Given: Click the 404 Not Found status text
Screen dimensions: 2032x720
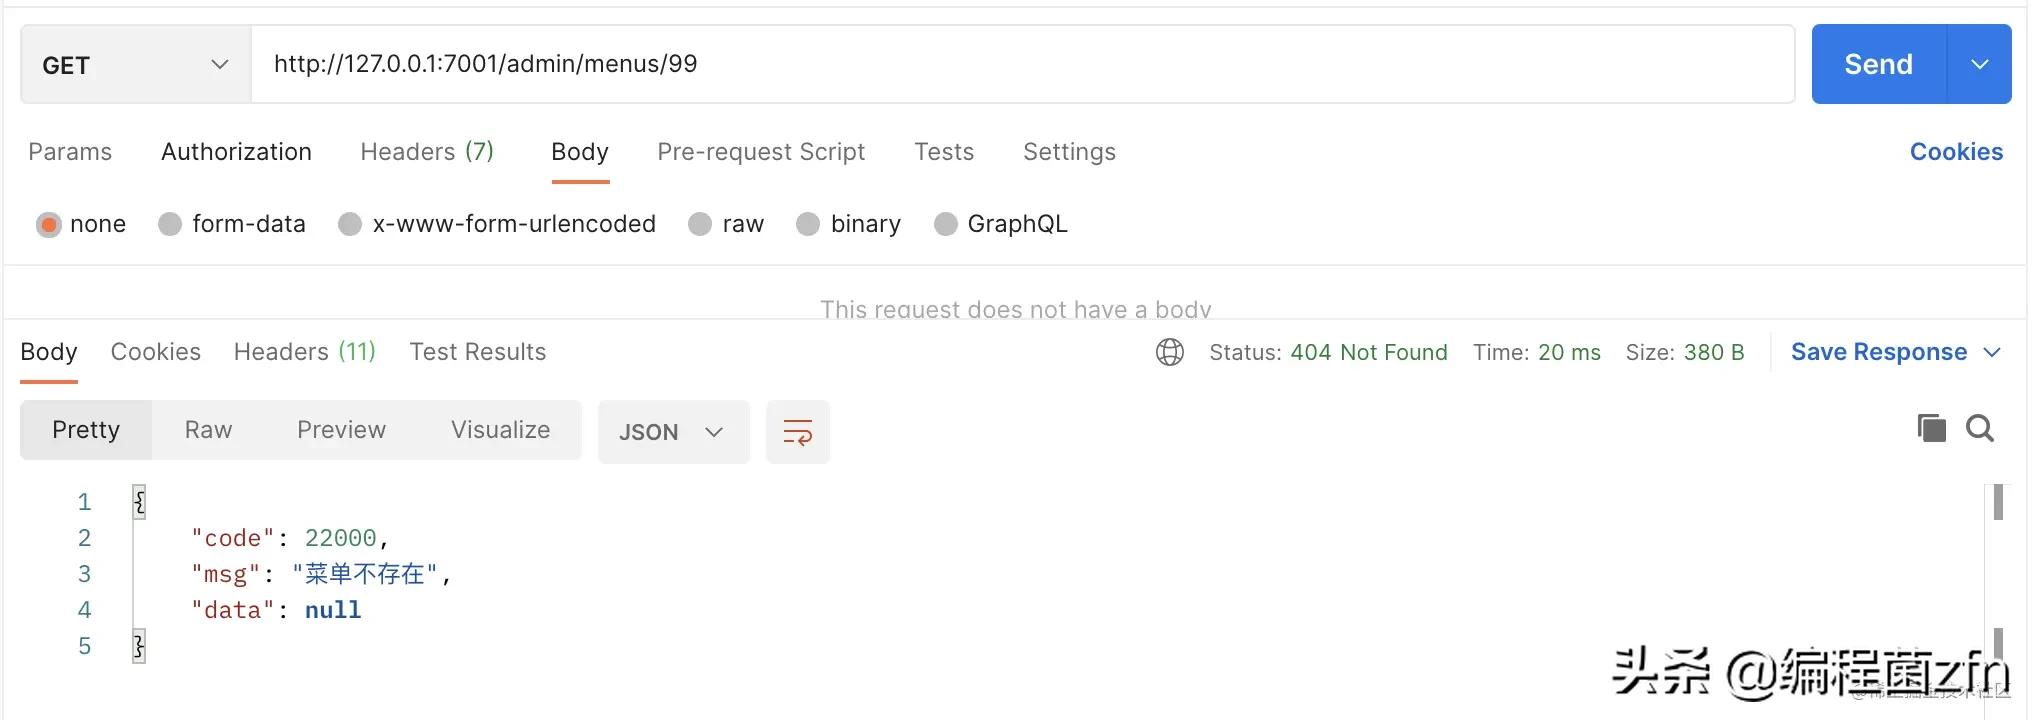Looking at the screenshot, I should [x=1369, y=352].
